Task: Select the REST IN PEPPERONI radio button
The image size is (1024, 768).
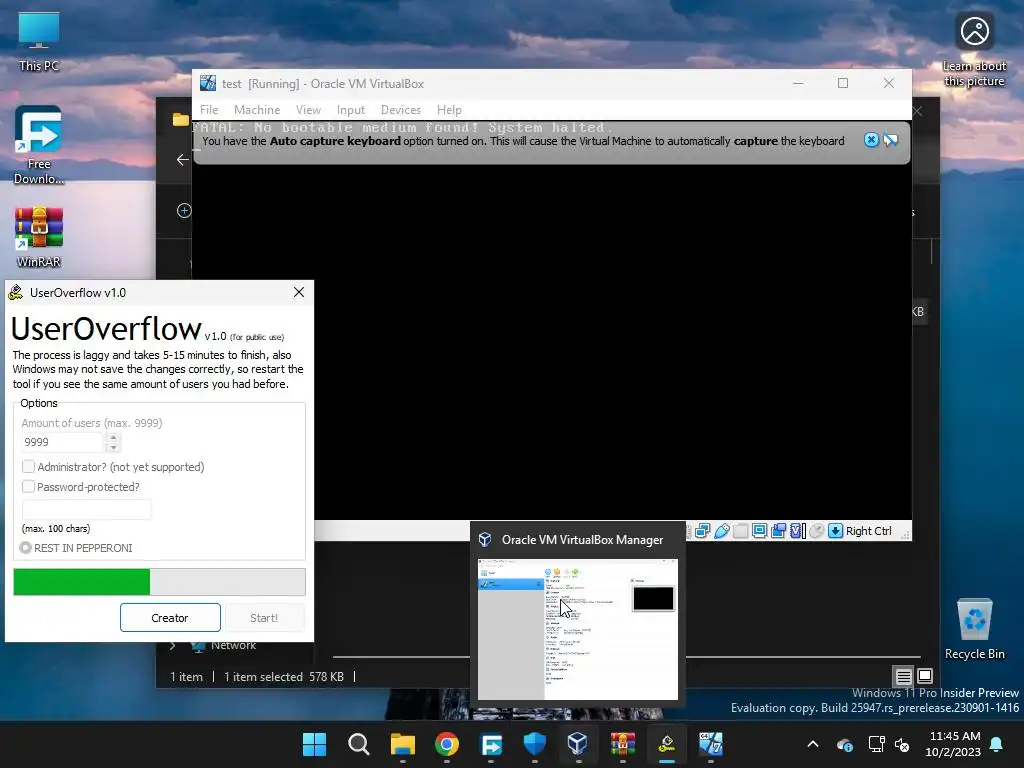Action: click(25, 548)
